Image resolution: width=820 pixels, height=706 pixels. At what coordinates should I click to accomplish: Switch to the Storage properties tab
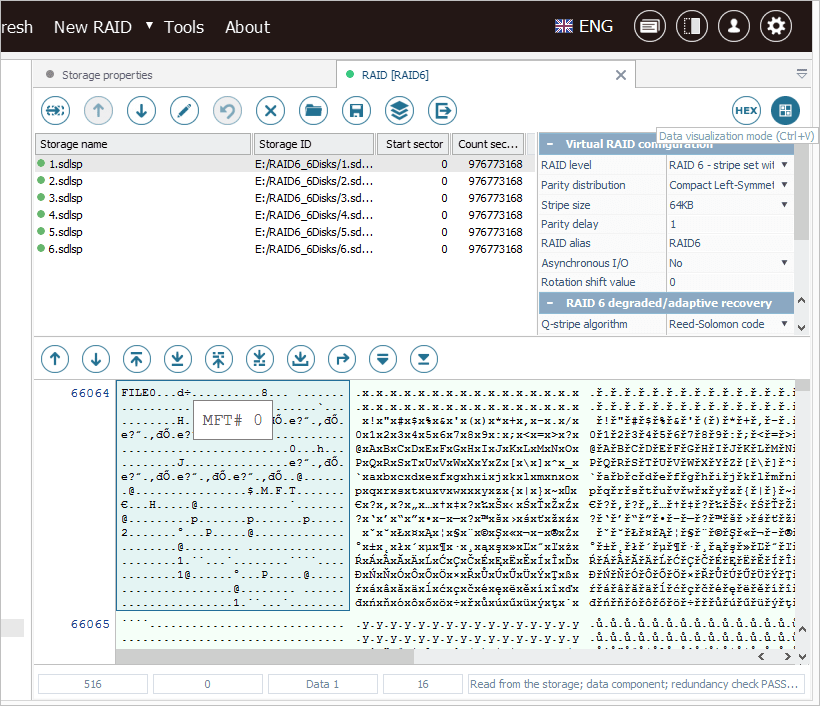106,75
